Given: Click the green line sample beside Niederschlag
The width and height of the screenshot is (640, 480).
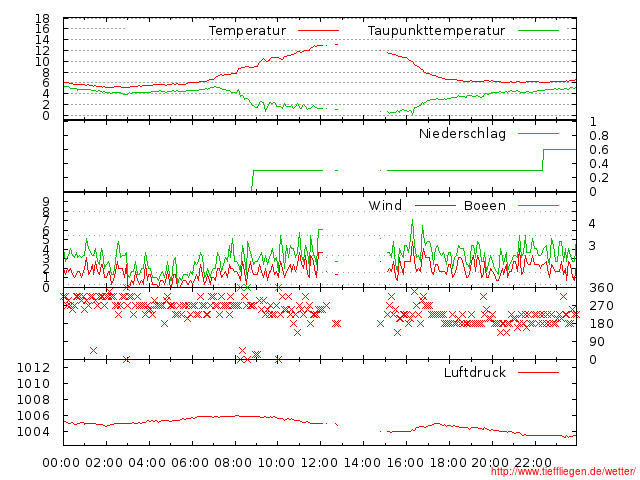Looking at the screenshot, I should point(538,133).
